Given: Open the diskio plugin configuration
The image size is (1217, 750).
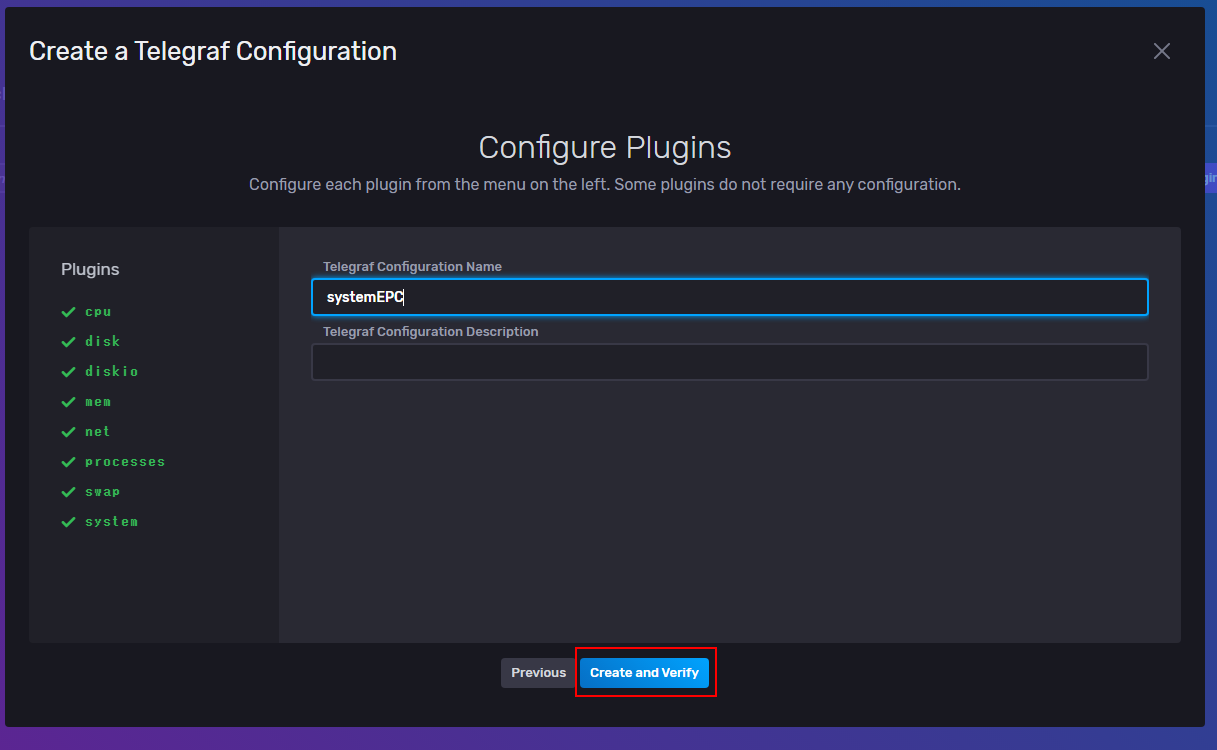Looking at the screenshot, I should (x=112, y=372).
